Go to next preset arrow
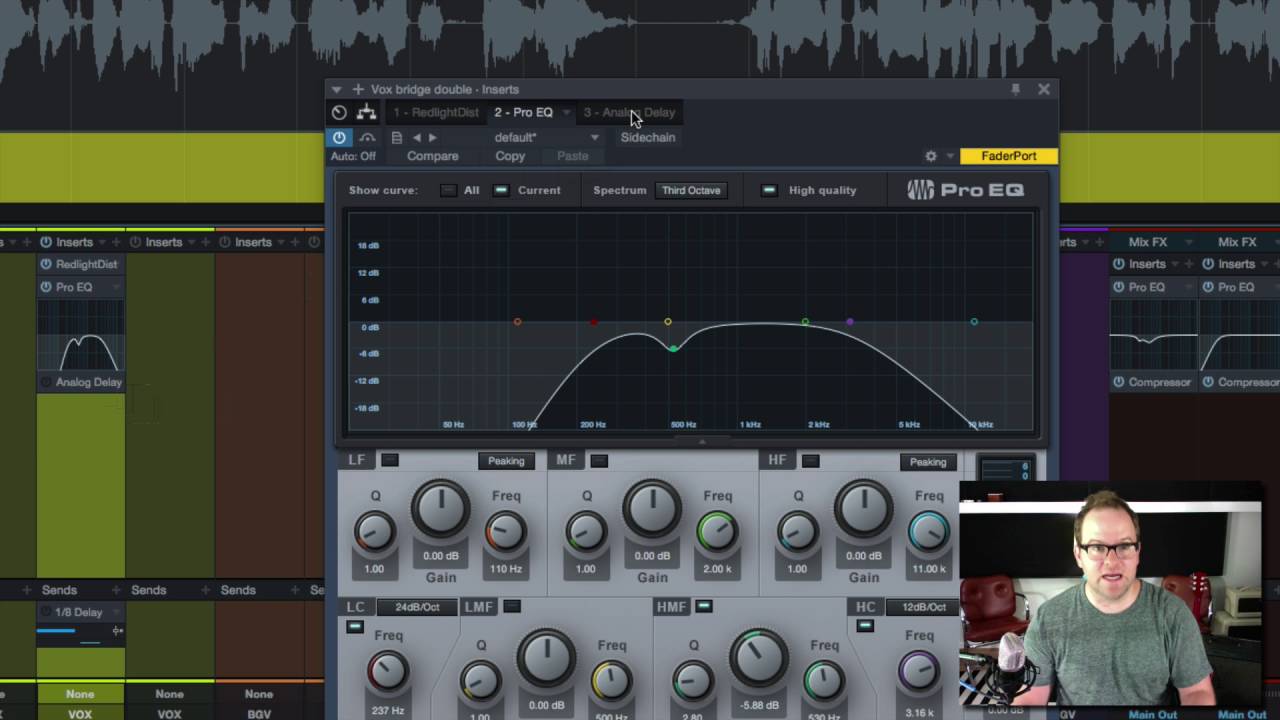The image size is (1280, 720). click(x=432, y=138)
